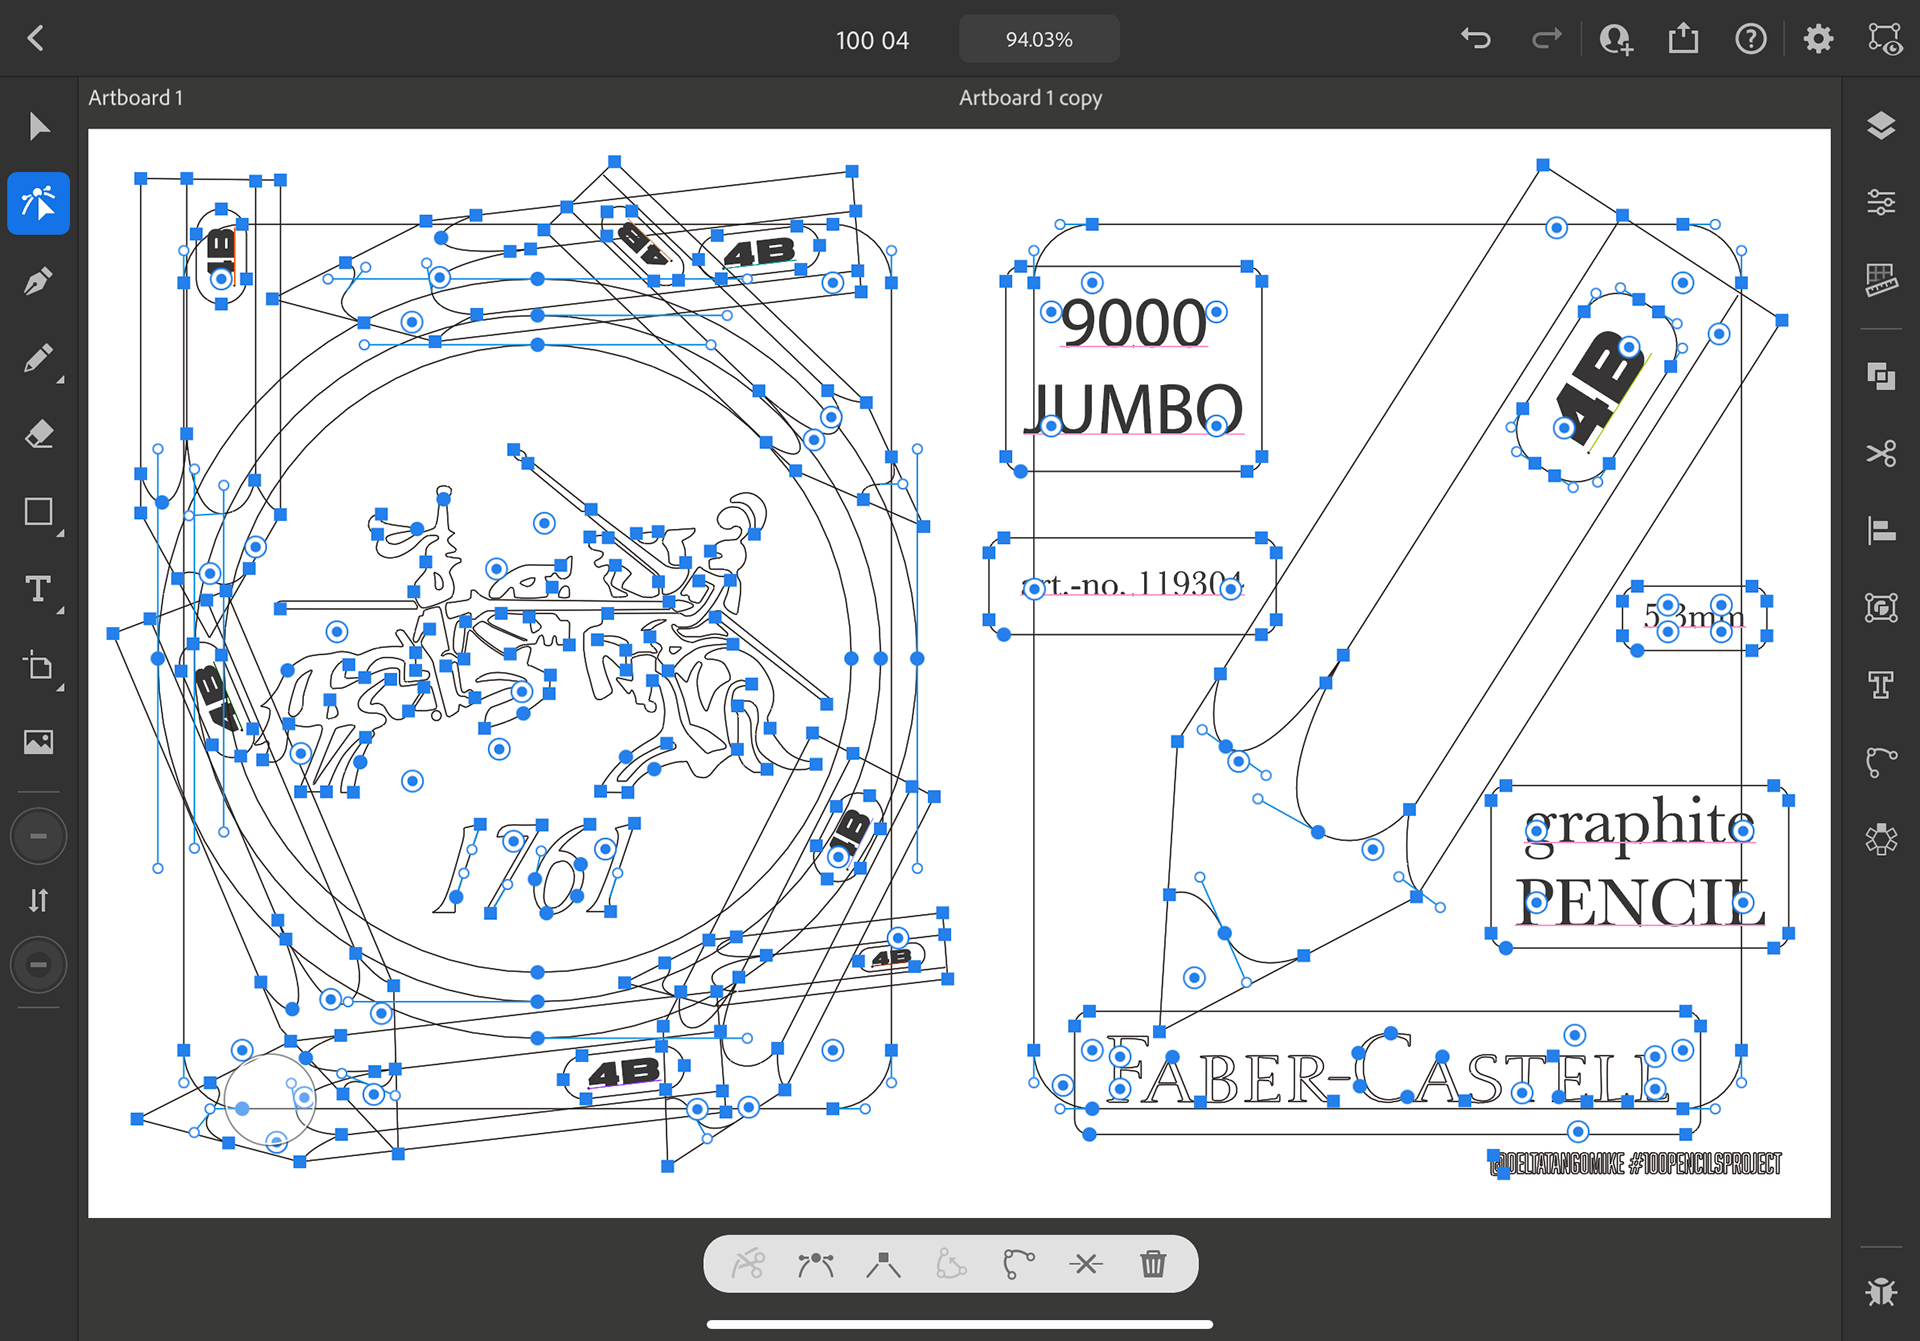This screenshot has height=1341, width=1920.
Task: Convert anchor point to smooth
Action: [816, 1264]
